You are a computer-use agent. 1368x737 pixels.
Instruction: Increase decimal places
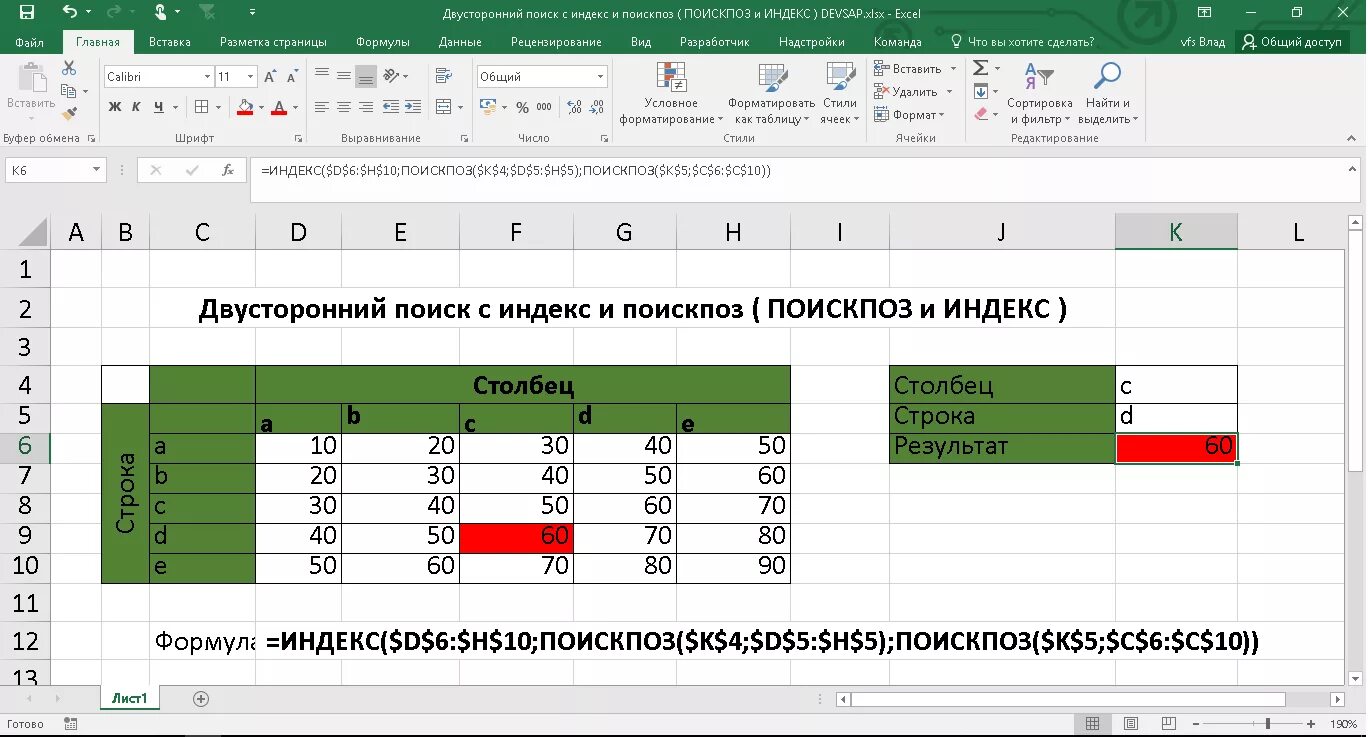(x=573, y=107)
